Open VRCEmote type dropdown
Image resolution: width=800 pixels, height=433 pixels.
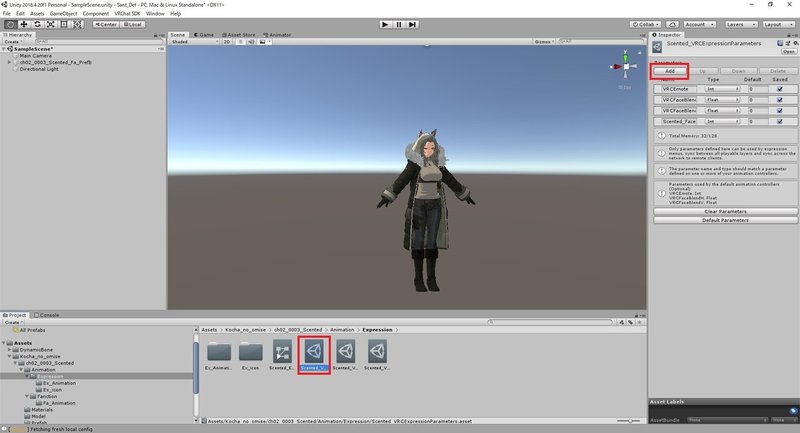tap(722, 89)
